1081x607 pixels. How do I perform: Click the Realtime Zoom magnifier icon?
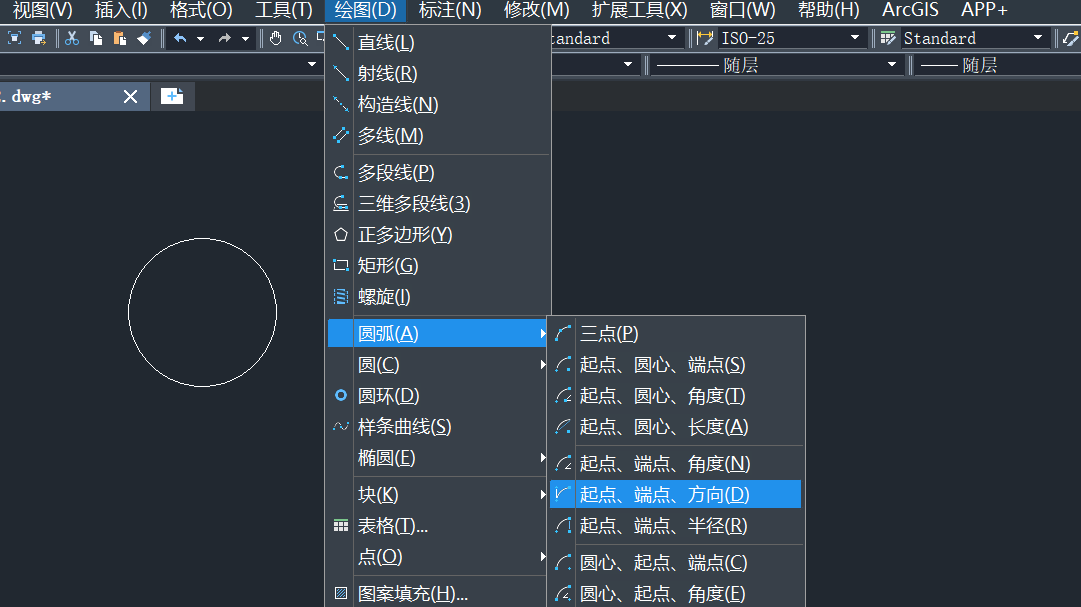pos(300,38)
